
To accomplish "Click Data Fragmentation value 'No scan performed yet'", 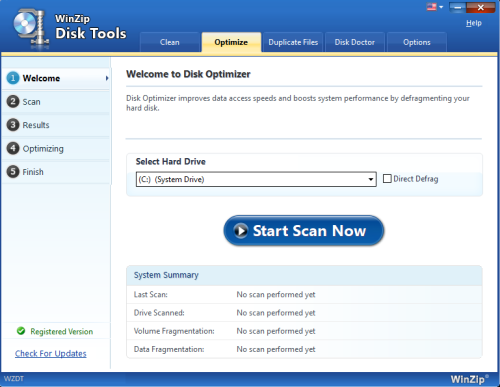I will click(276, 349).
